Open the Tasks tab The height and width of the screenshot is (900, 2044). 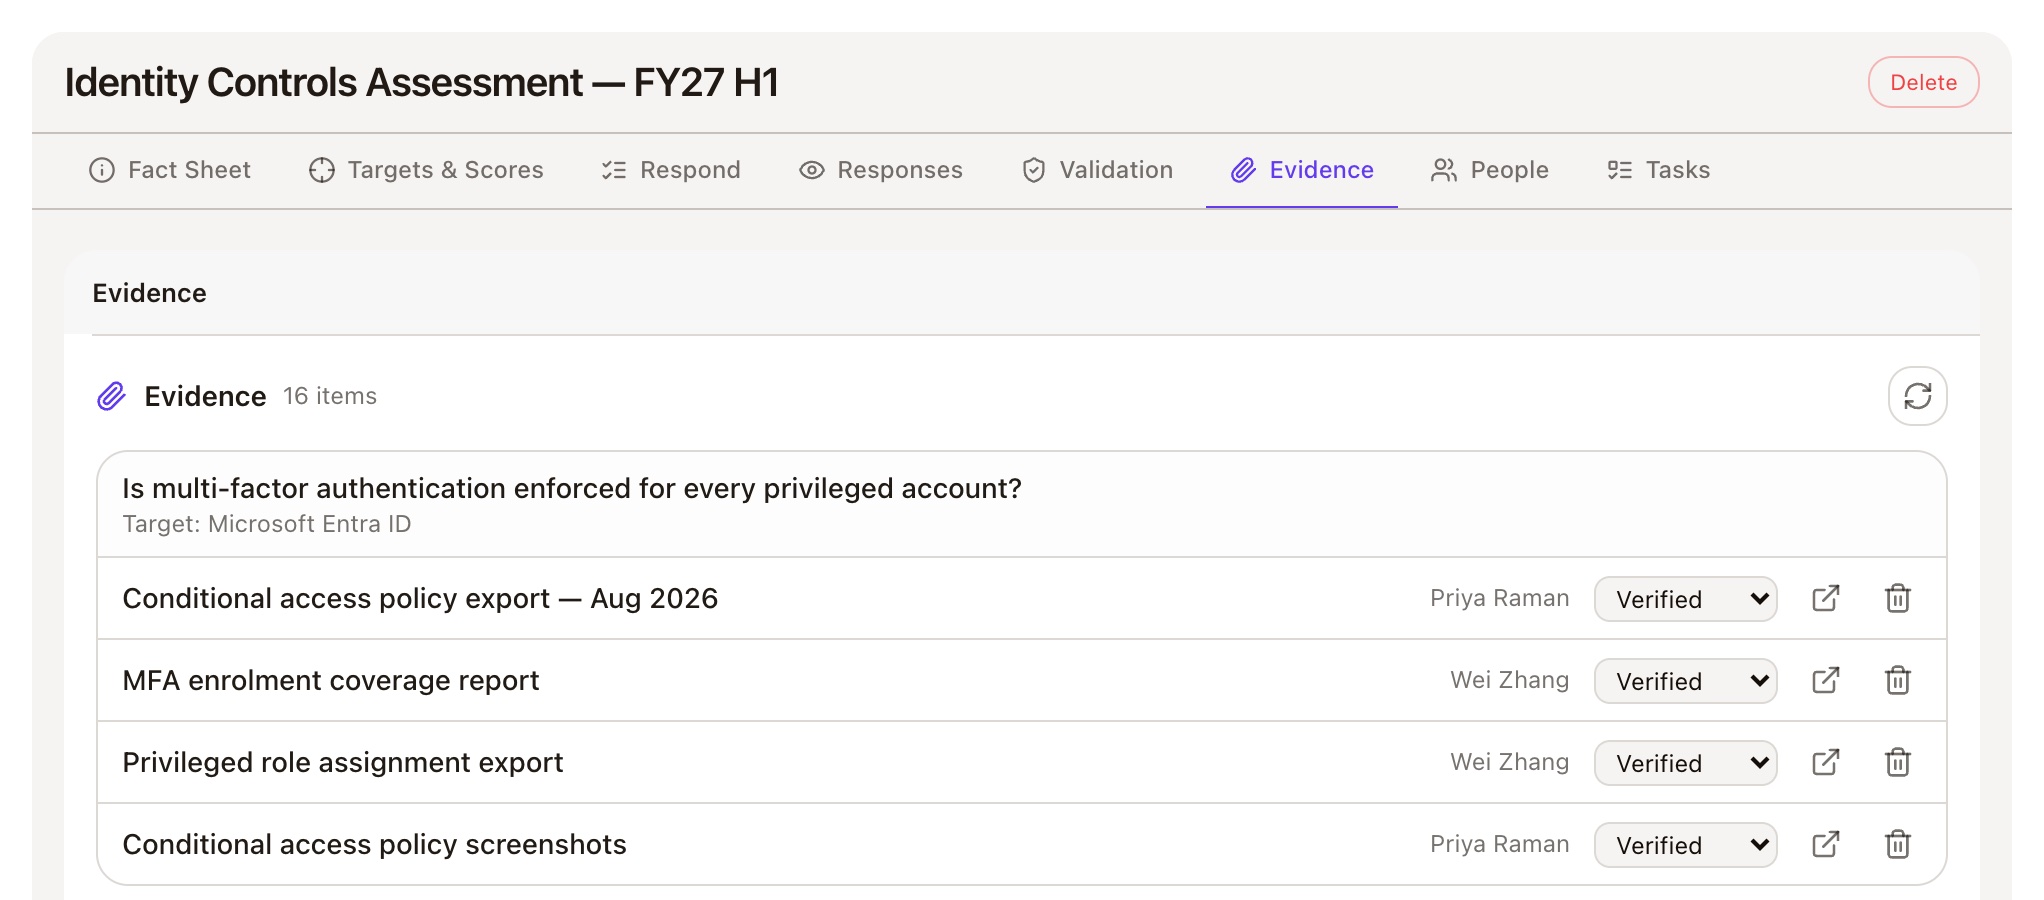[x=1659, y=170]
